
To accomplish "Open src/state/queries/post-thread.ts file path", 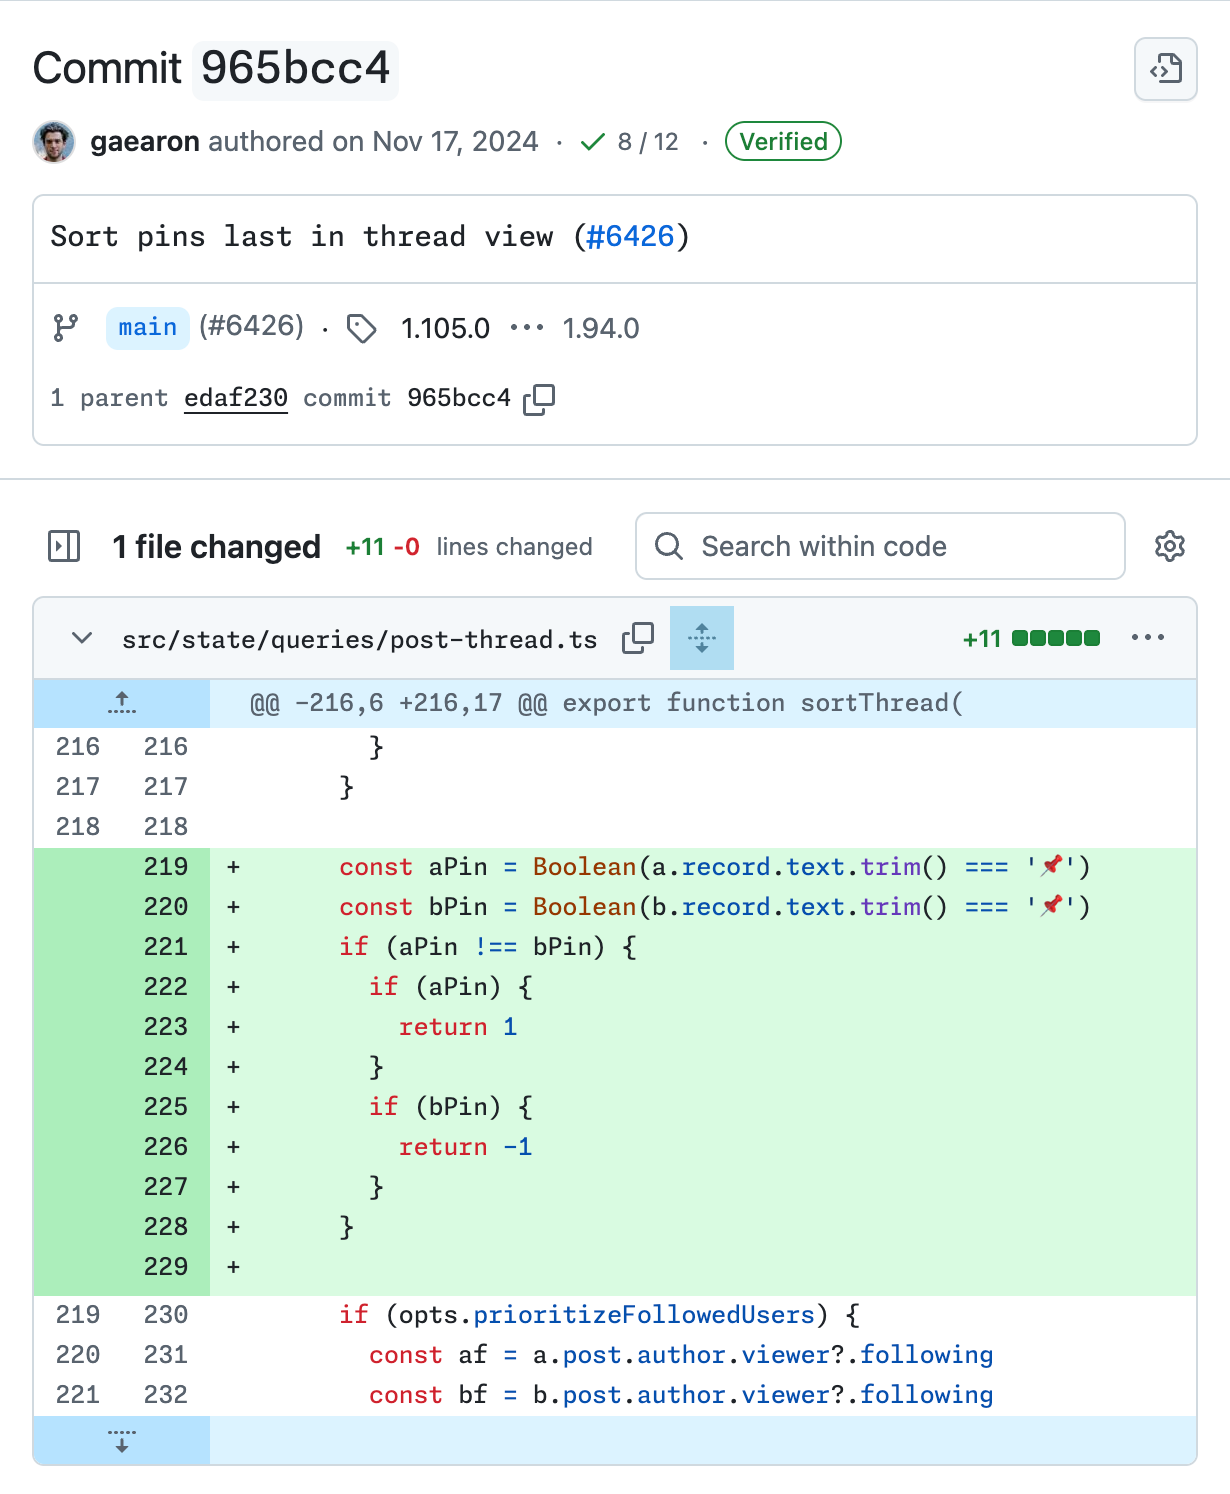I will (360, 639).
